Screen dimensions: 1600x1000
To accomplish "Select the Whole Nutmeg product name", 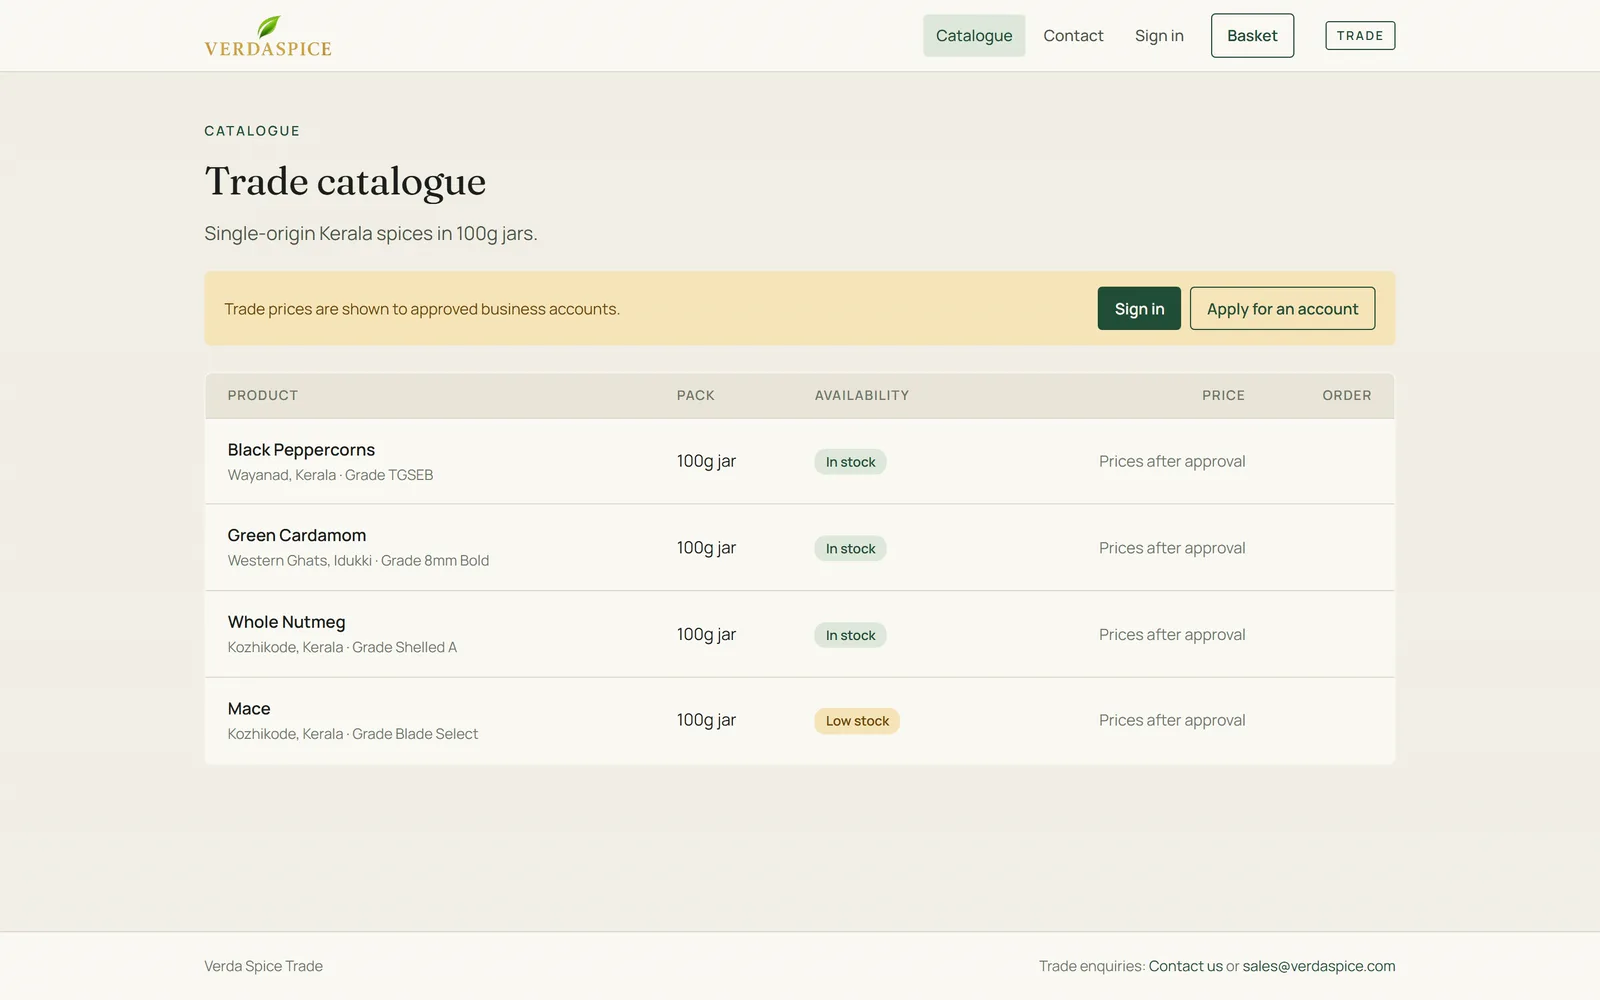I will click(x=287, y=622).
